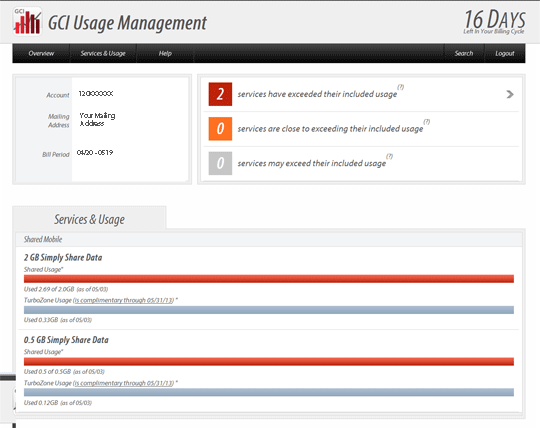The image size is (540, 428).
Task: Click the gray badge showing 0
Action: (x=220, y=163)
